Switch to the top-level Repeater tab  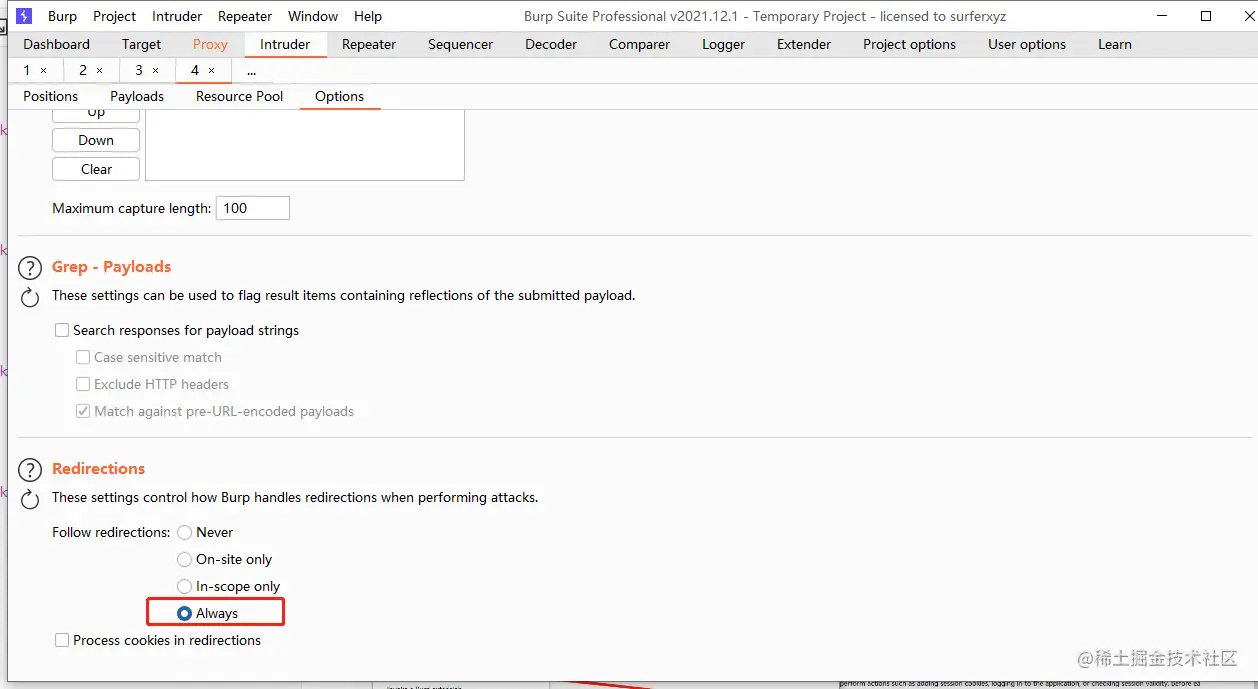(369, 44)
